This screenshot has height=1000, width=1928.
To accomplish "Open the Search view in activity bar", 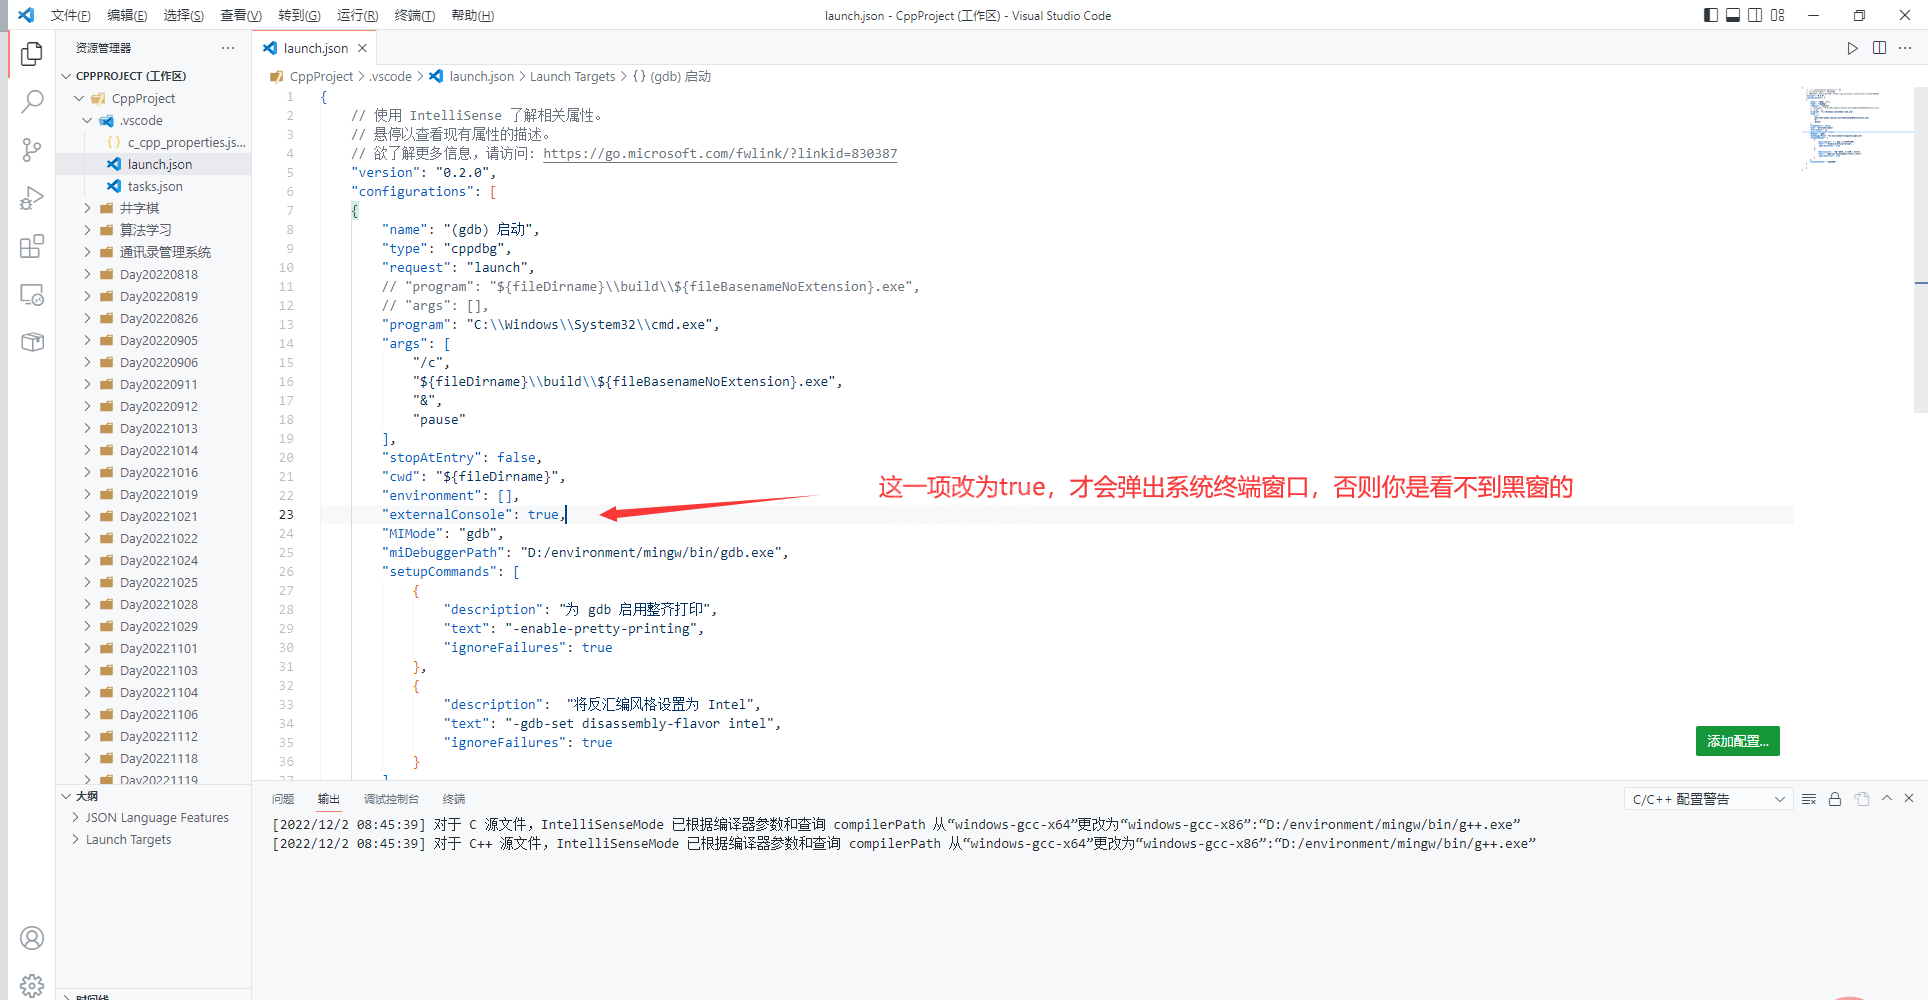I will coord(32,101).
